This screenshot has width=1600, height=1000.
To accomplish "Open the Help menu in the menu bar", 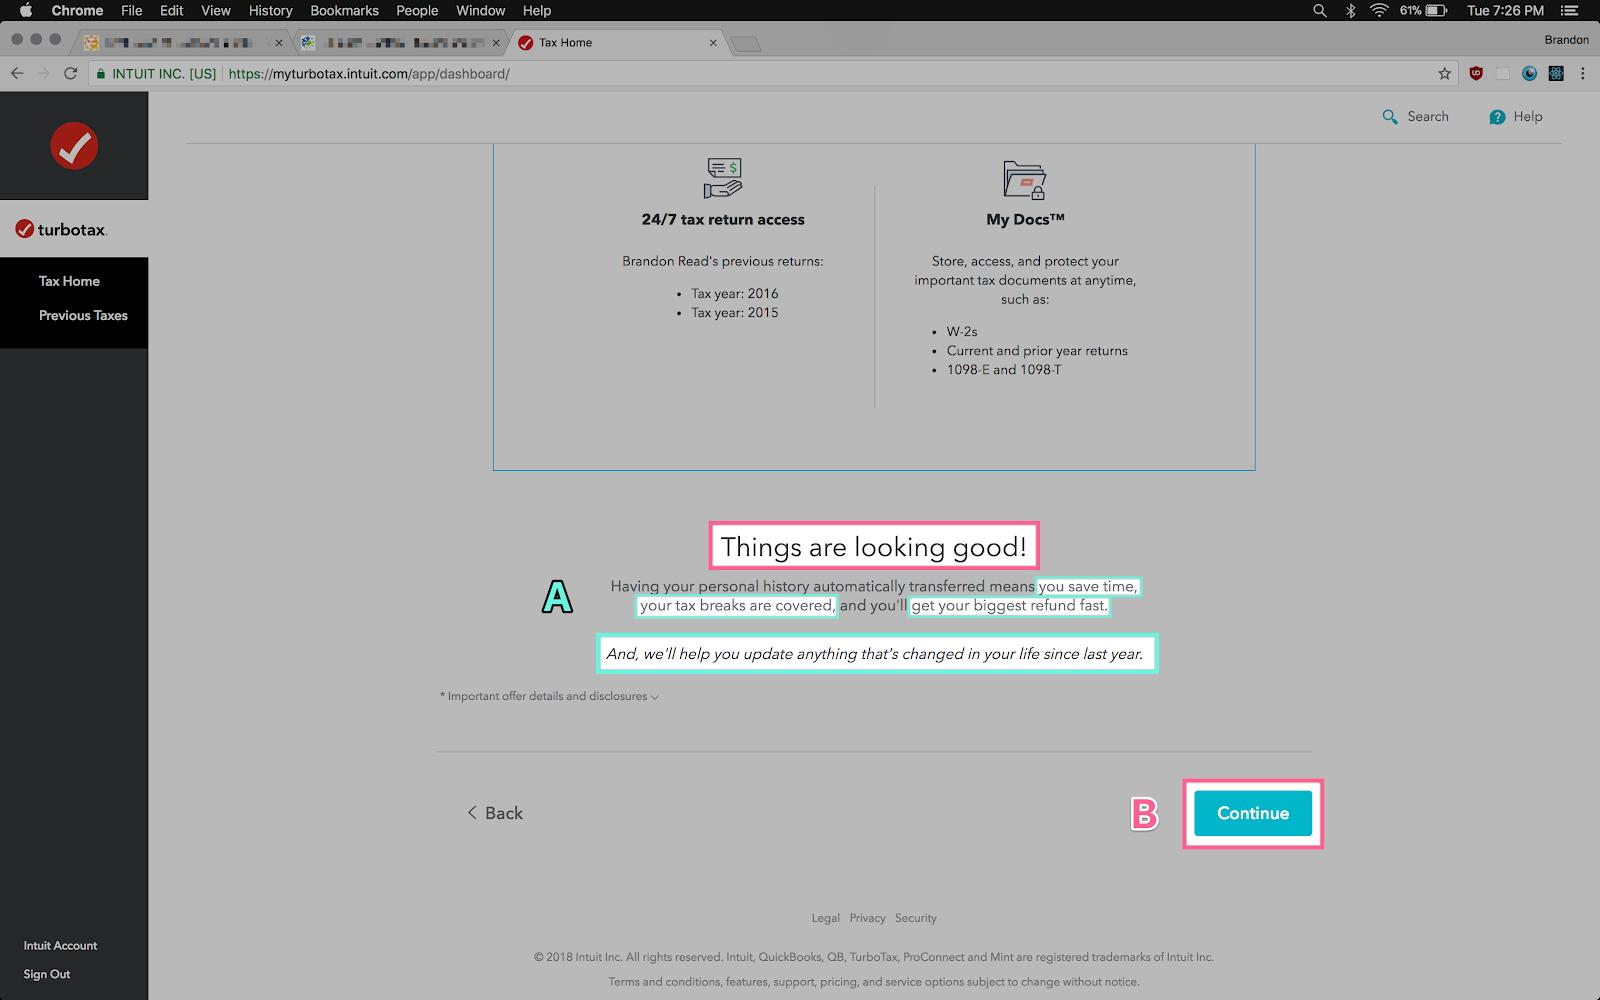I will coord(537,10).
